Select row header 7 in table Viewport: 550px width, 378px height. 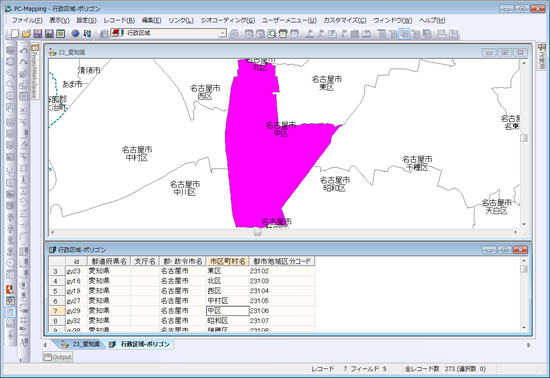[56, 311]
